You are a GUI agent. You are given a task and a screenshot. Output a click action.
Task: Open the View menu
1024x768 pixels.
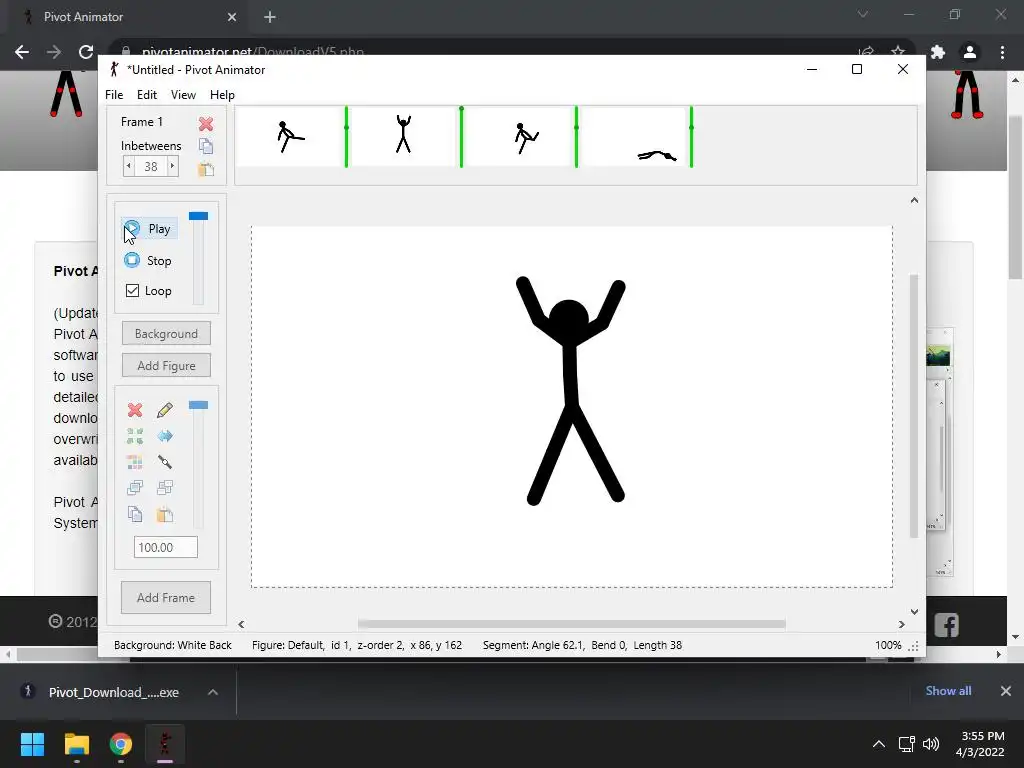(x=184, y=95)
